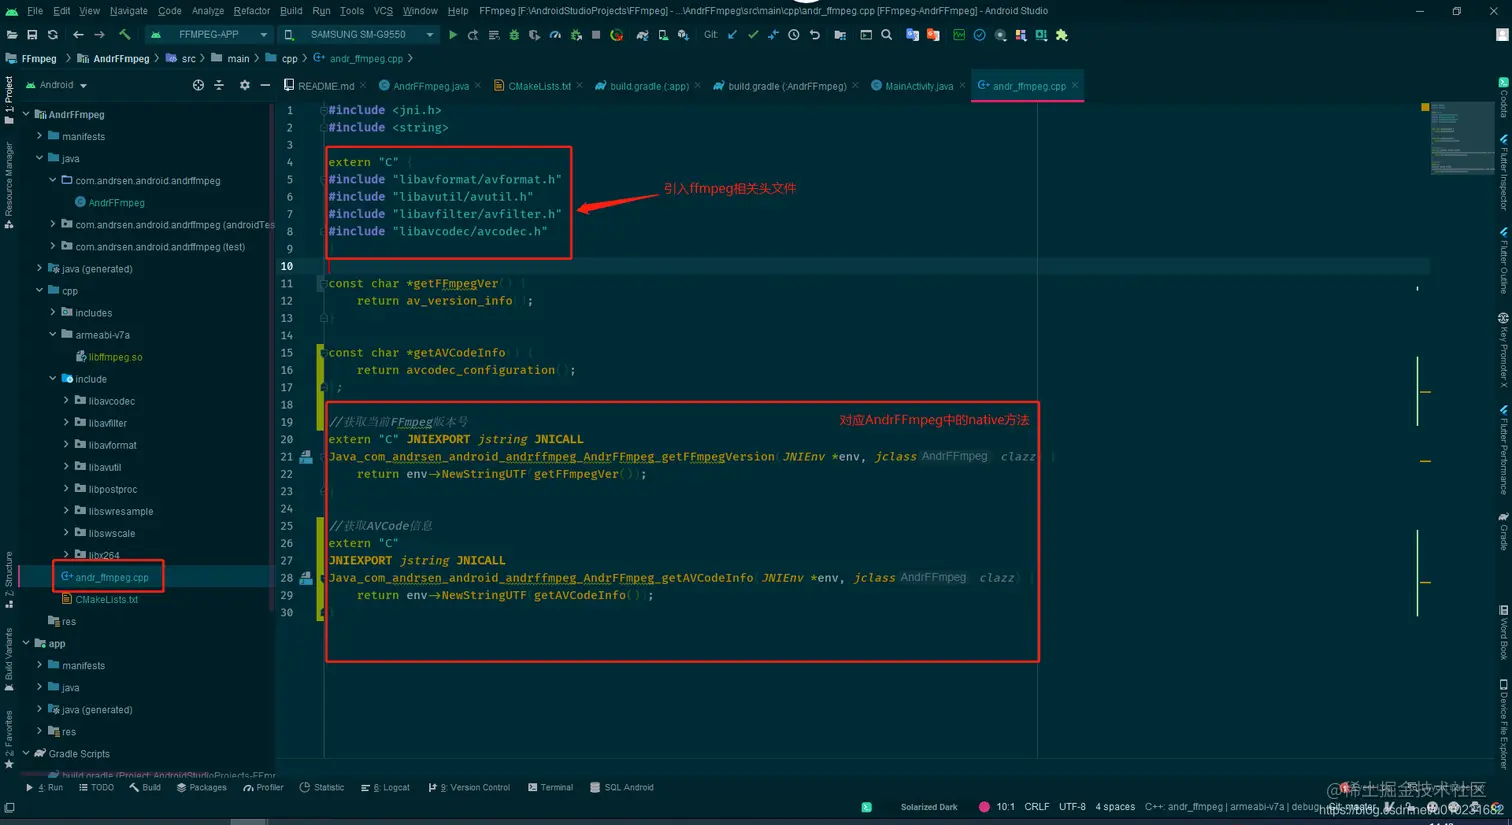Click the Make Project hammer icon

125,35
